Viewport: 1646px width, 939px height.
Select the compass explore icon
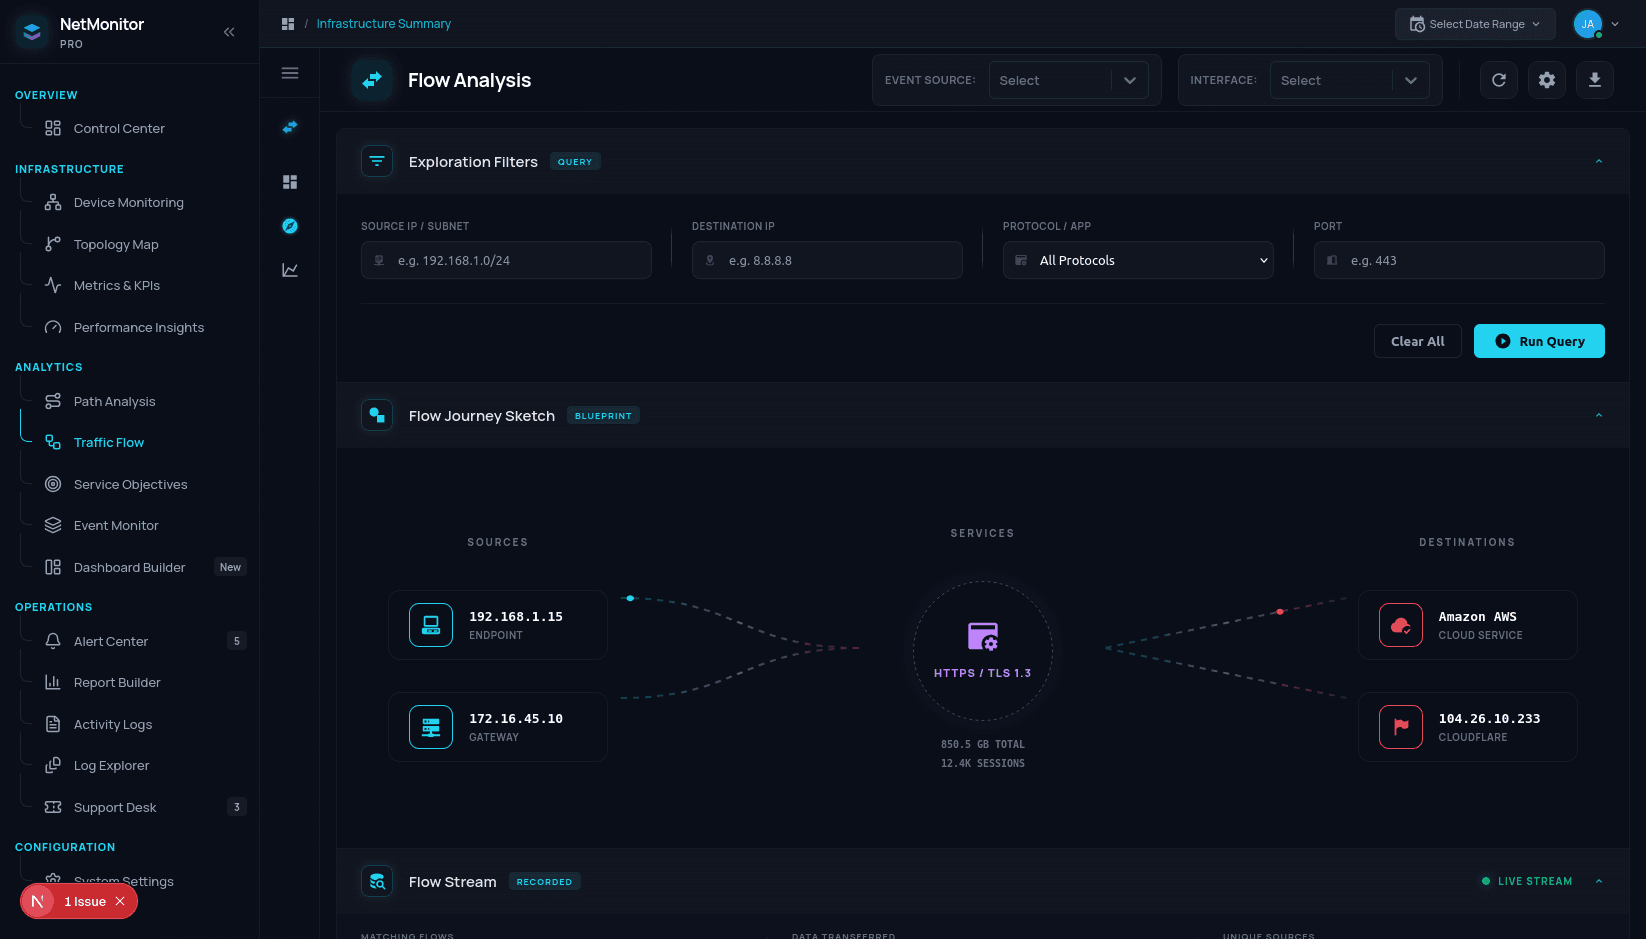tap(290, 226)
